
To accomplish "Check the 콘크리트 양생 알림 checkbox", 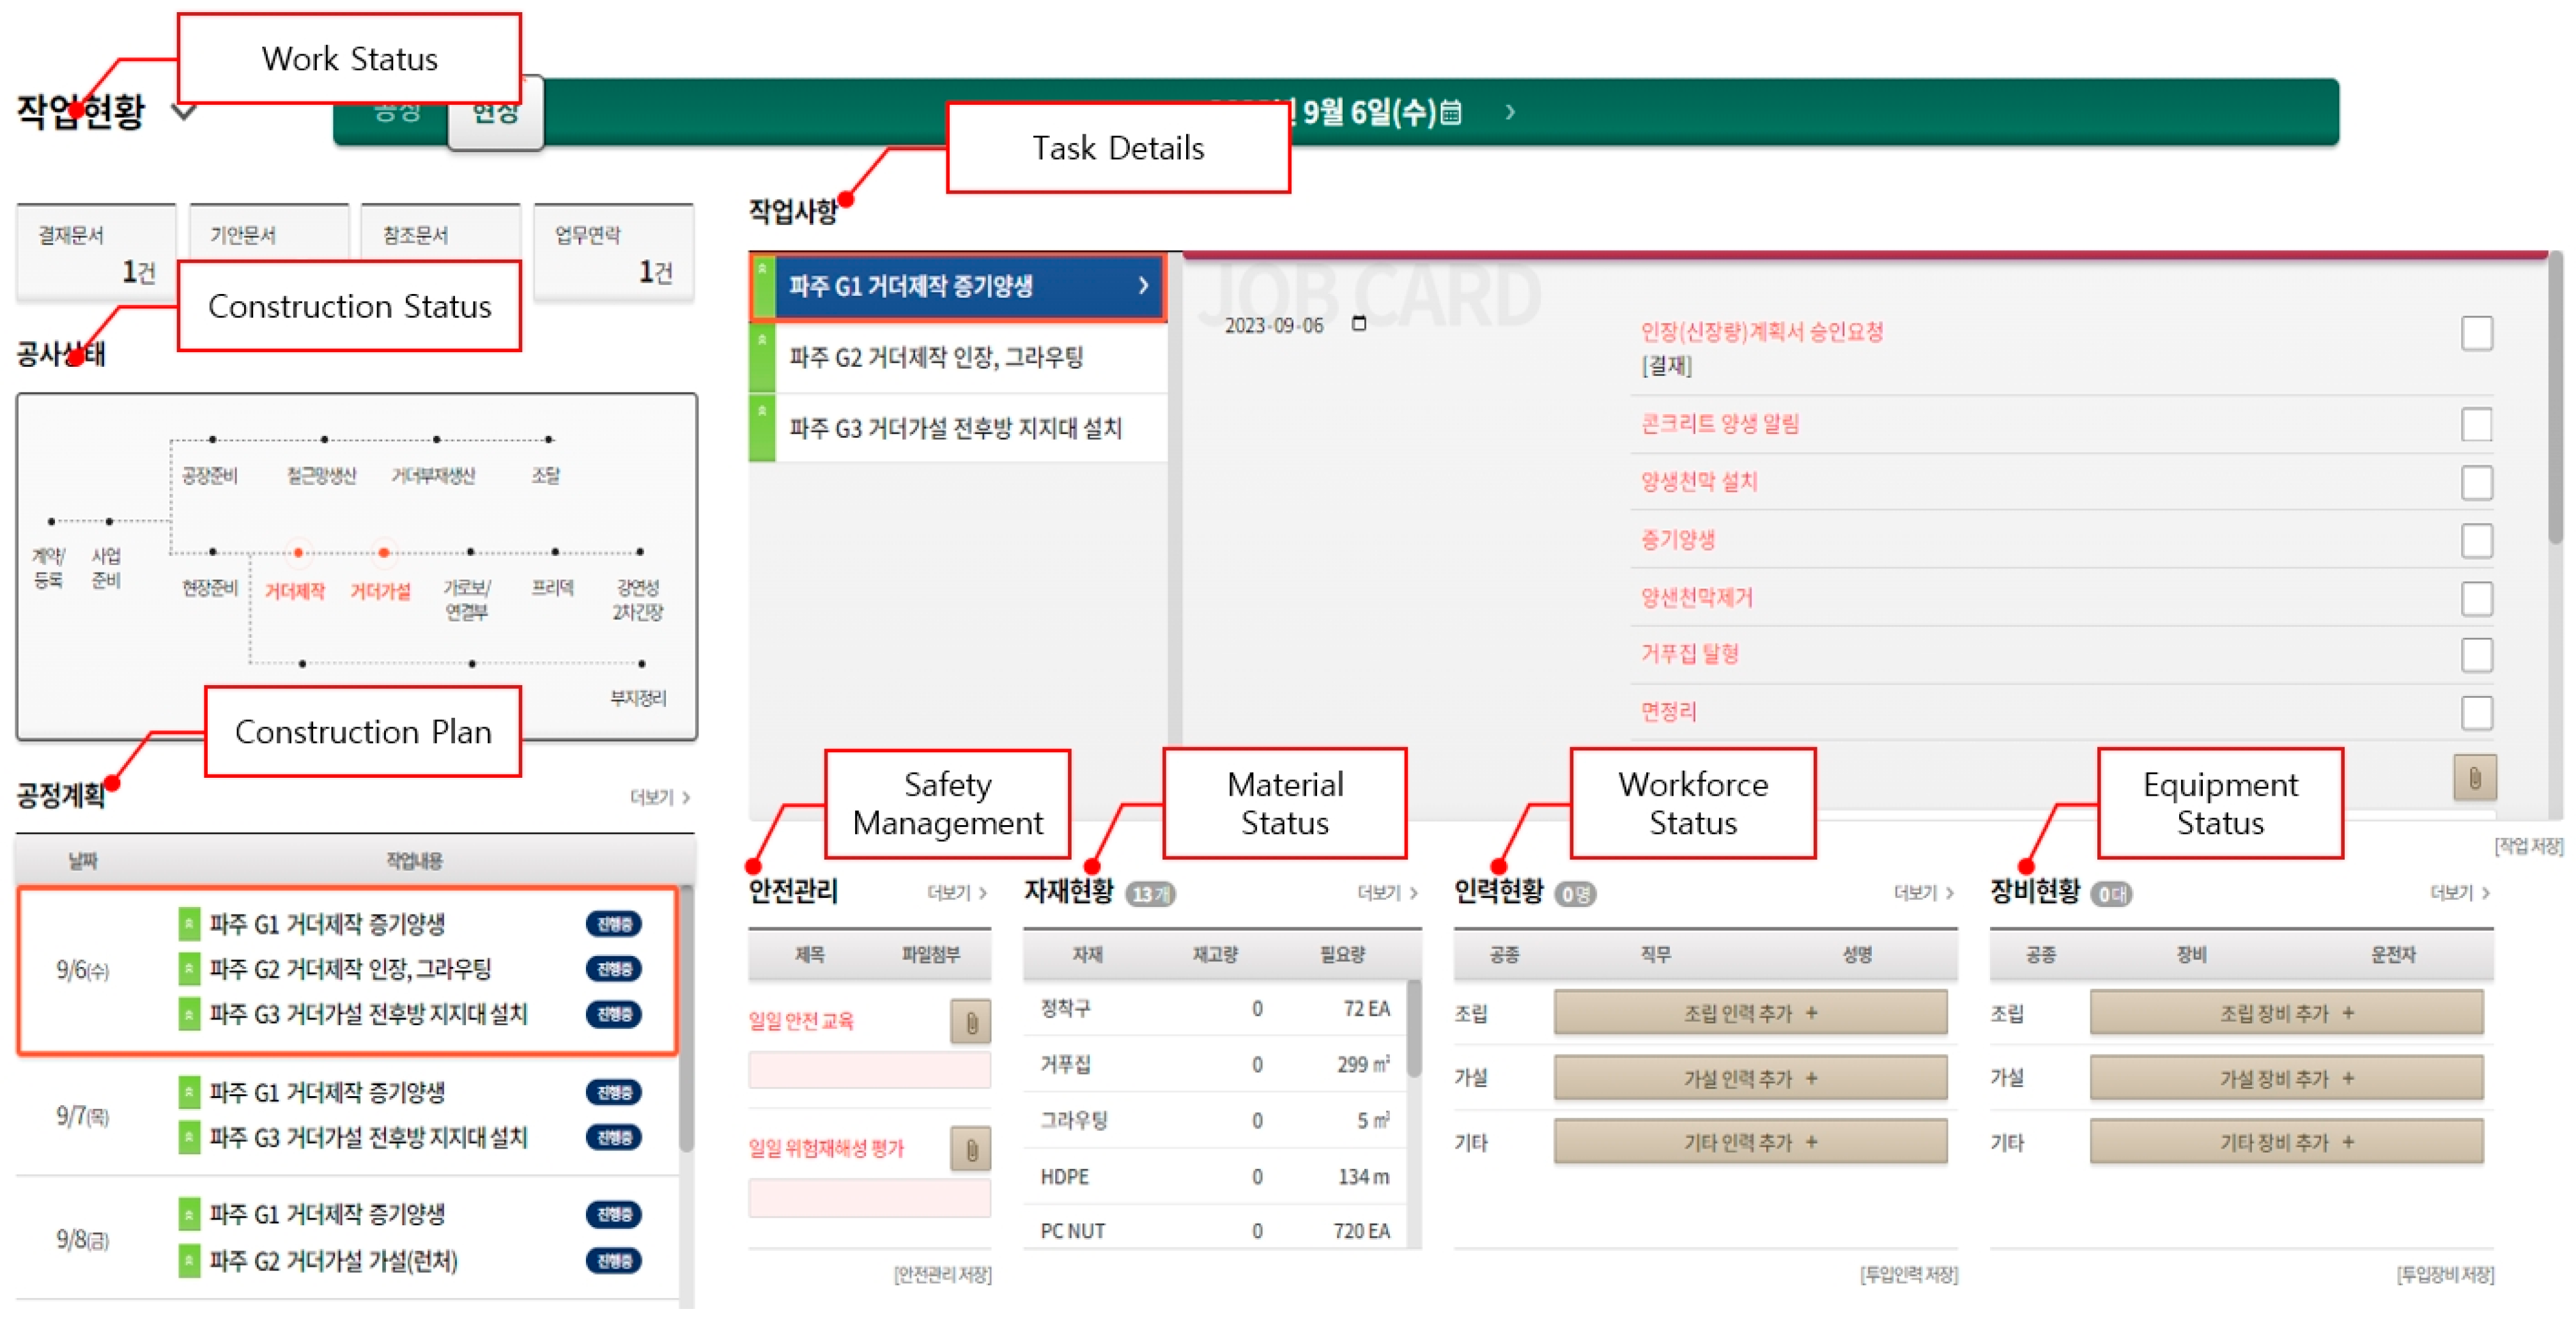I will click(x=2476, y=424).
